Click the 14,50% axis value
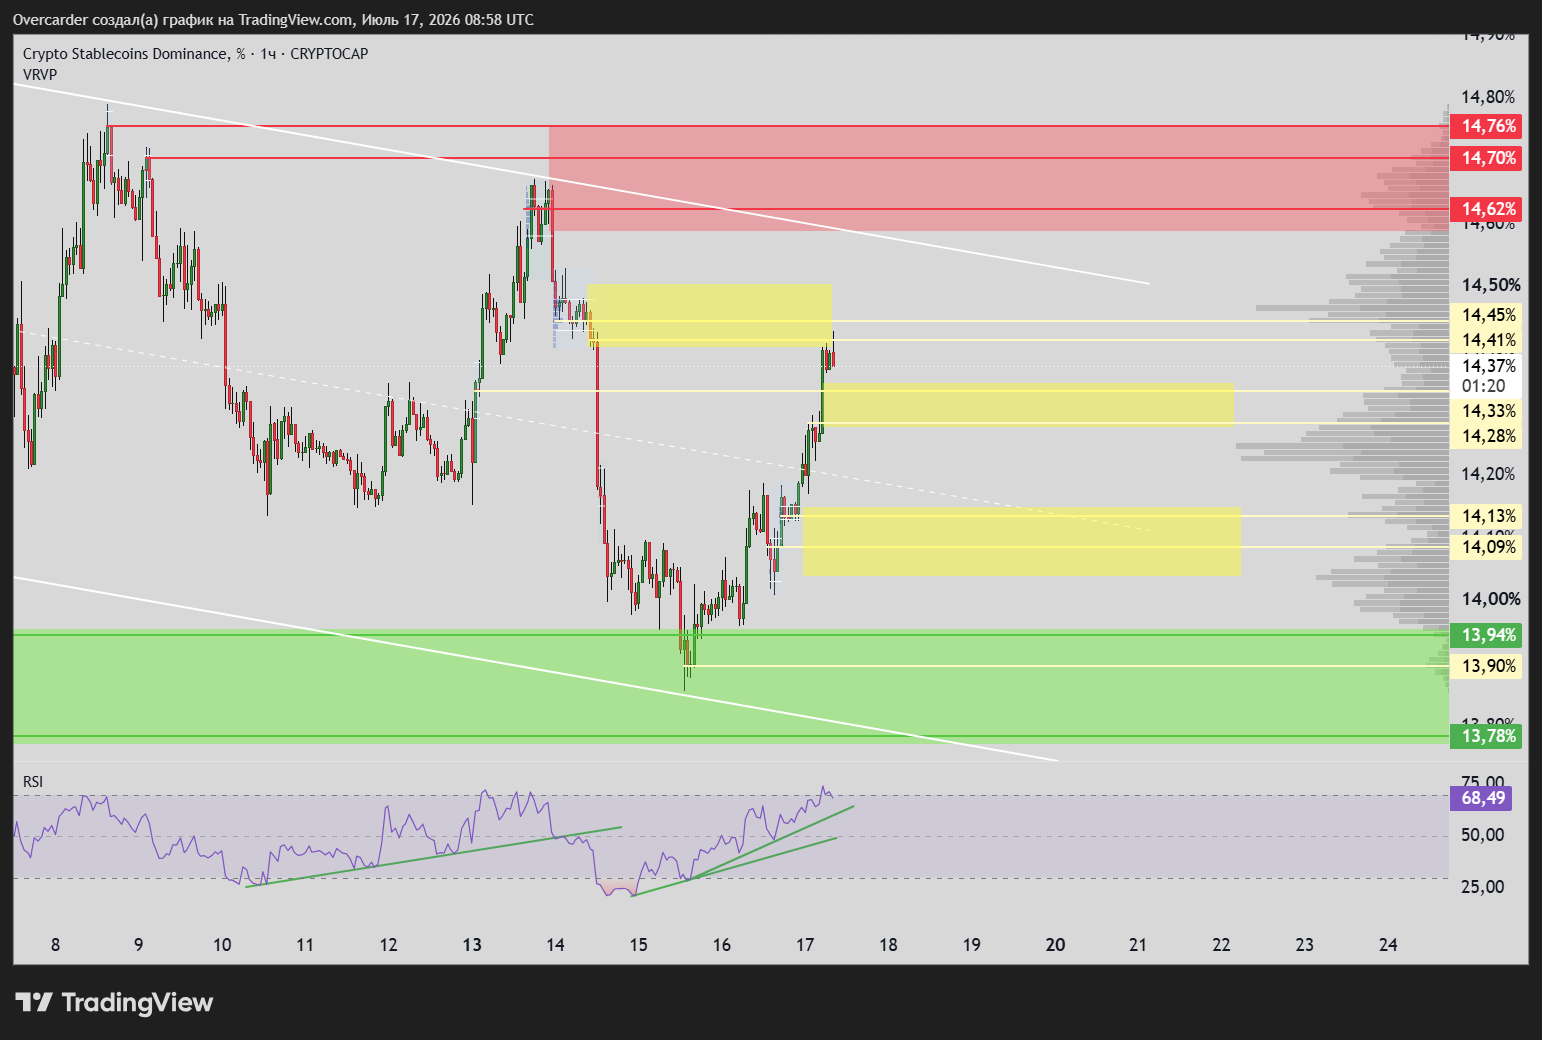Image resolution: width=1542 pixels, height=1040 pixels. point(1490,285)
